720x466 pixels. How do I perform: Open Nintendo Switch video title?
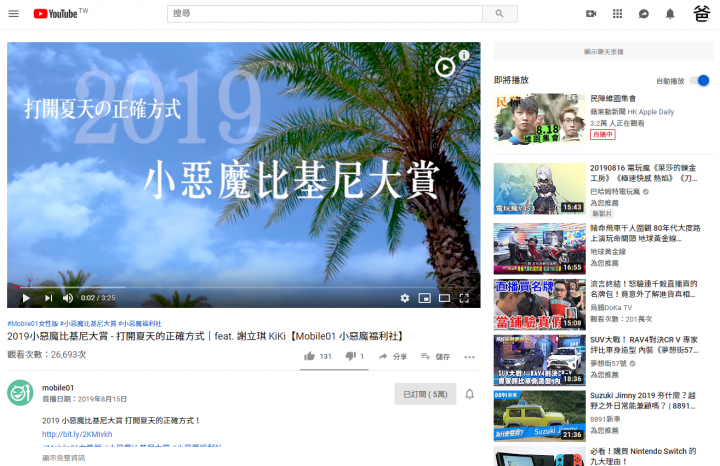[643, 456]
